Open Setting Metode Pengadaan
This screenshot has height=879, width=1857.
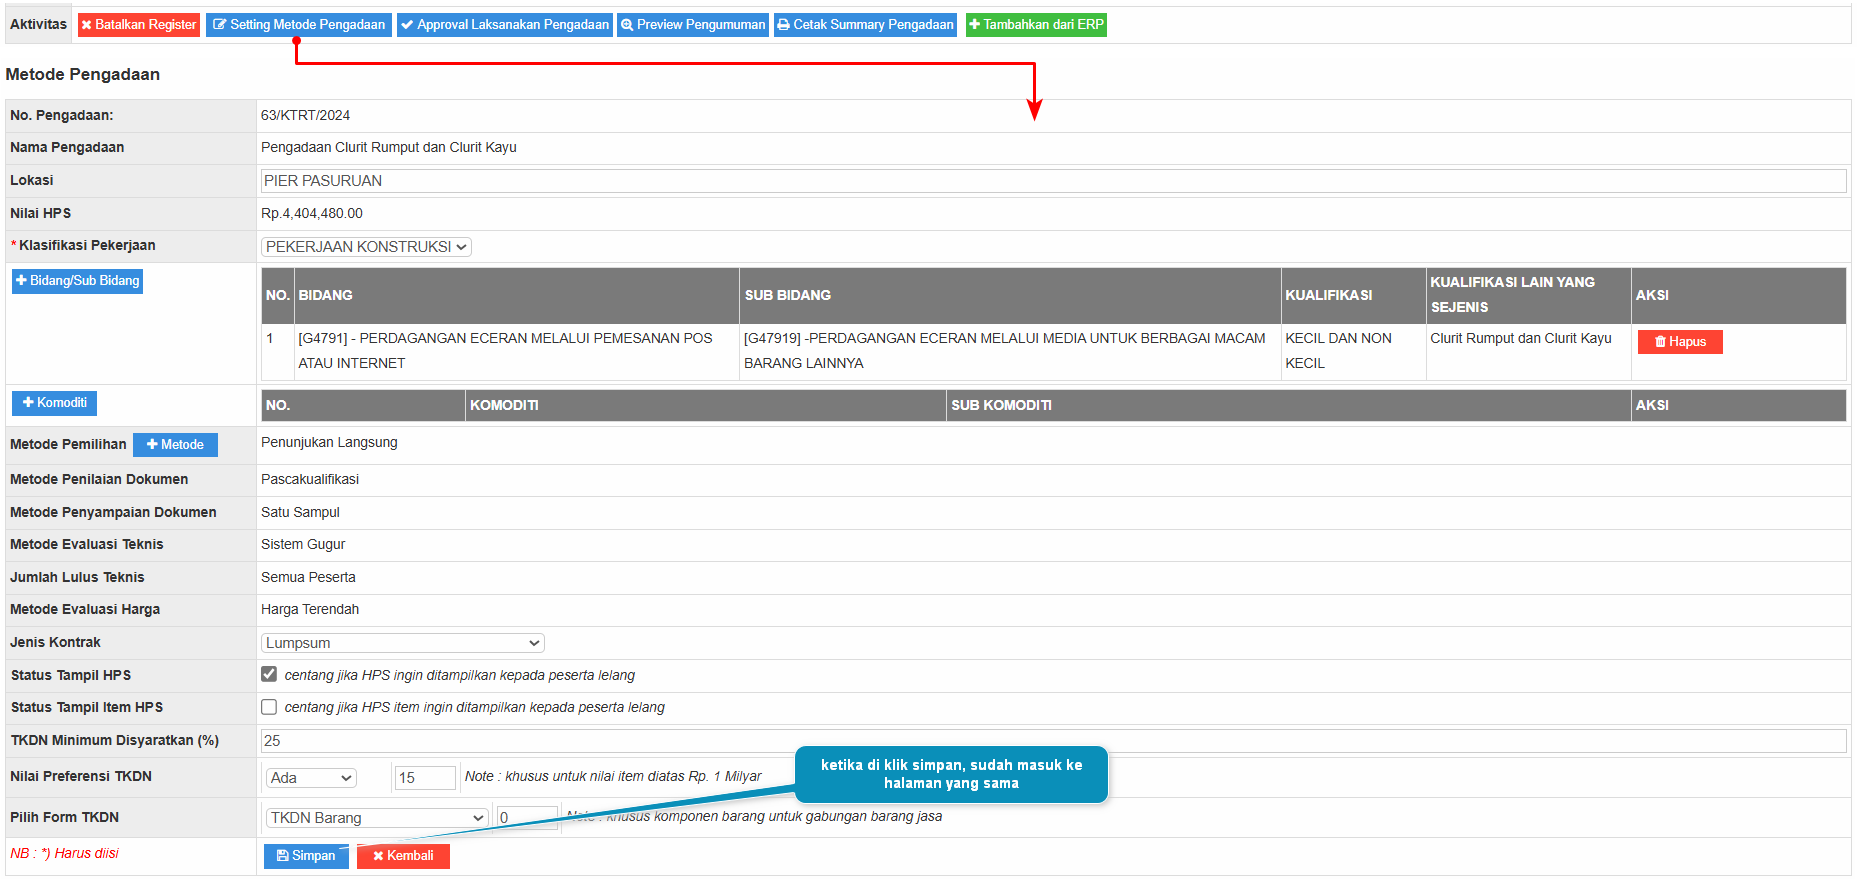point(299,25)
